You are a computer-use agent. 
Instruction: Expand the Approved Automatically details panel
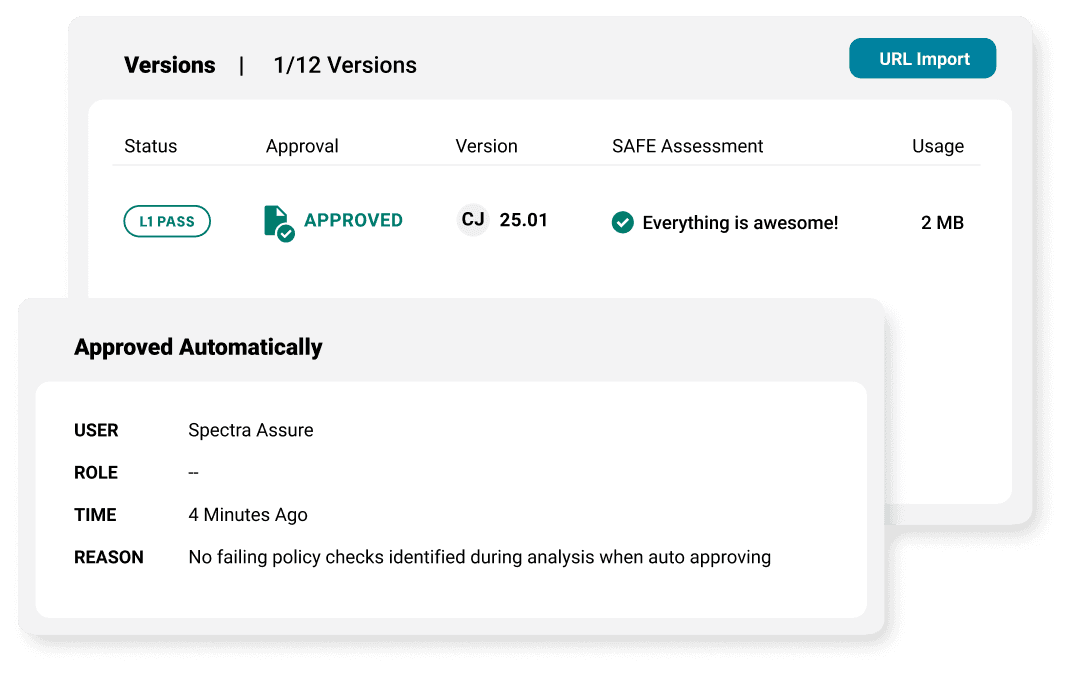click(x=197, y=347)
